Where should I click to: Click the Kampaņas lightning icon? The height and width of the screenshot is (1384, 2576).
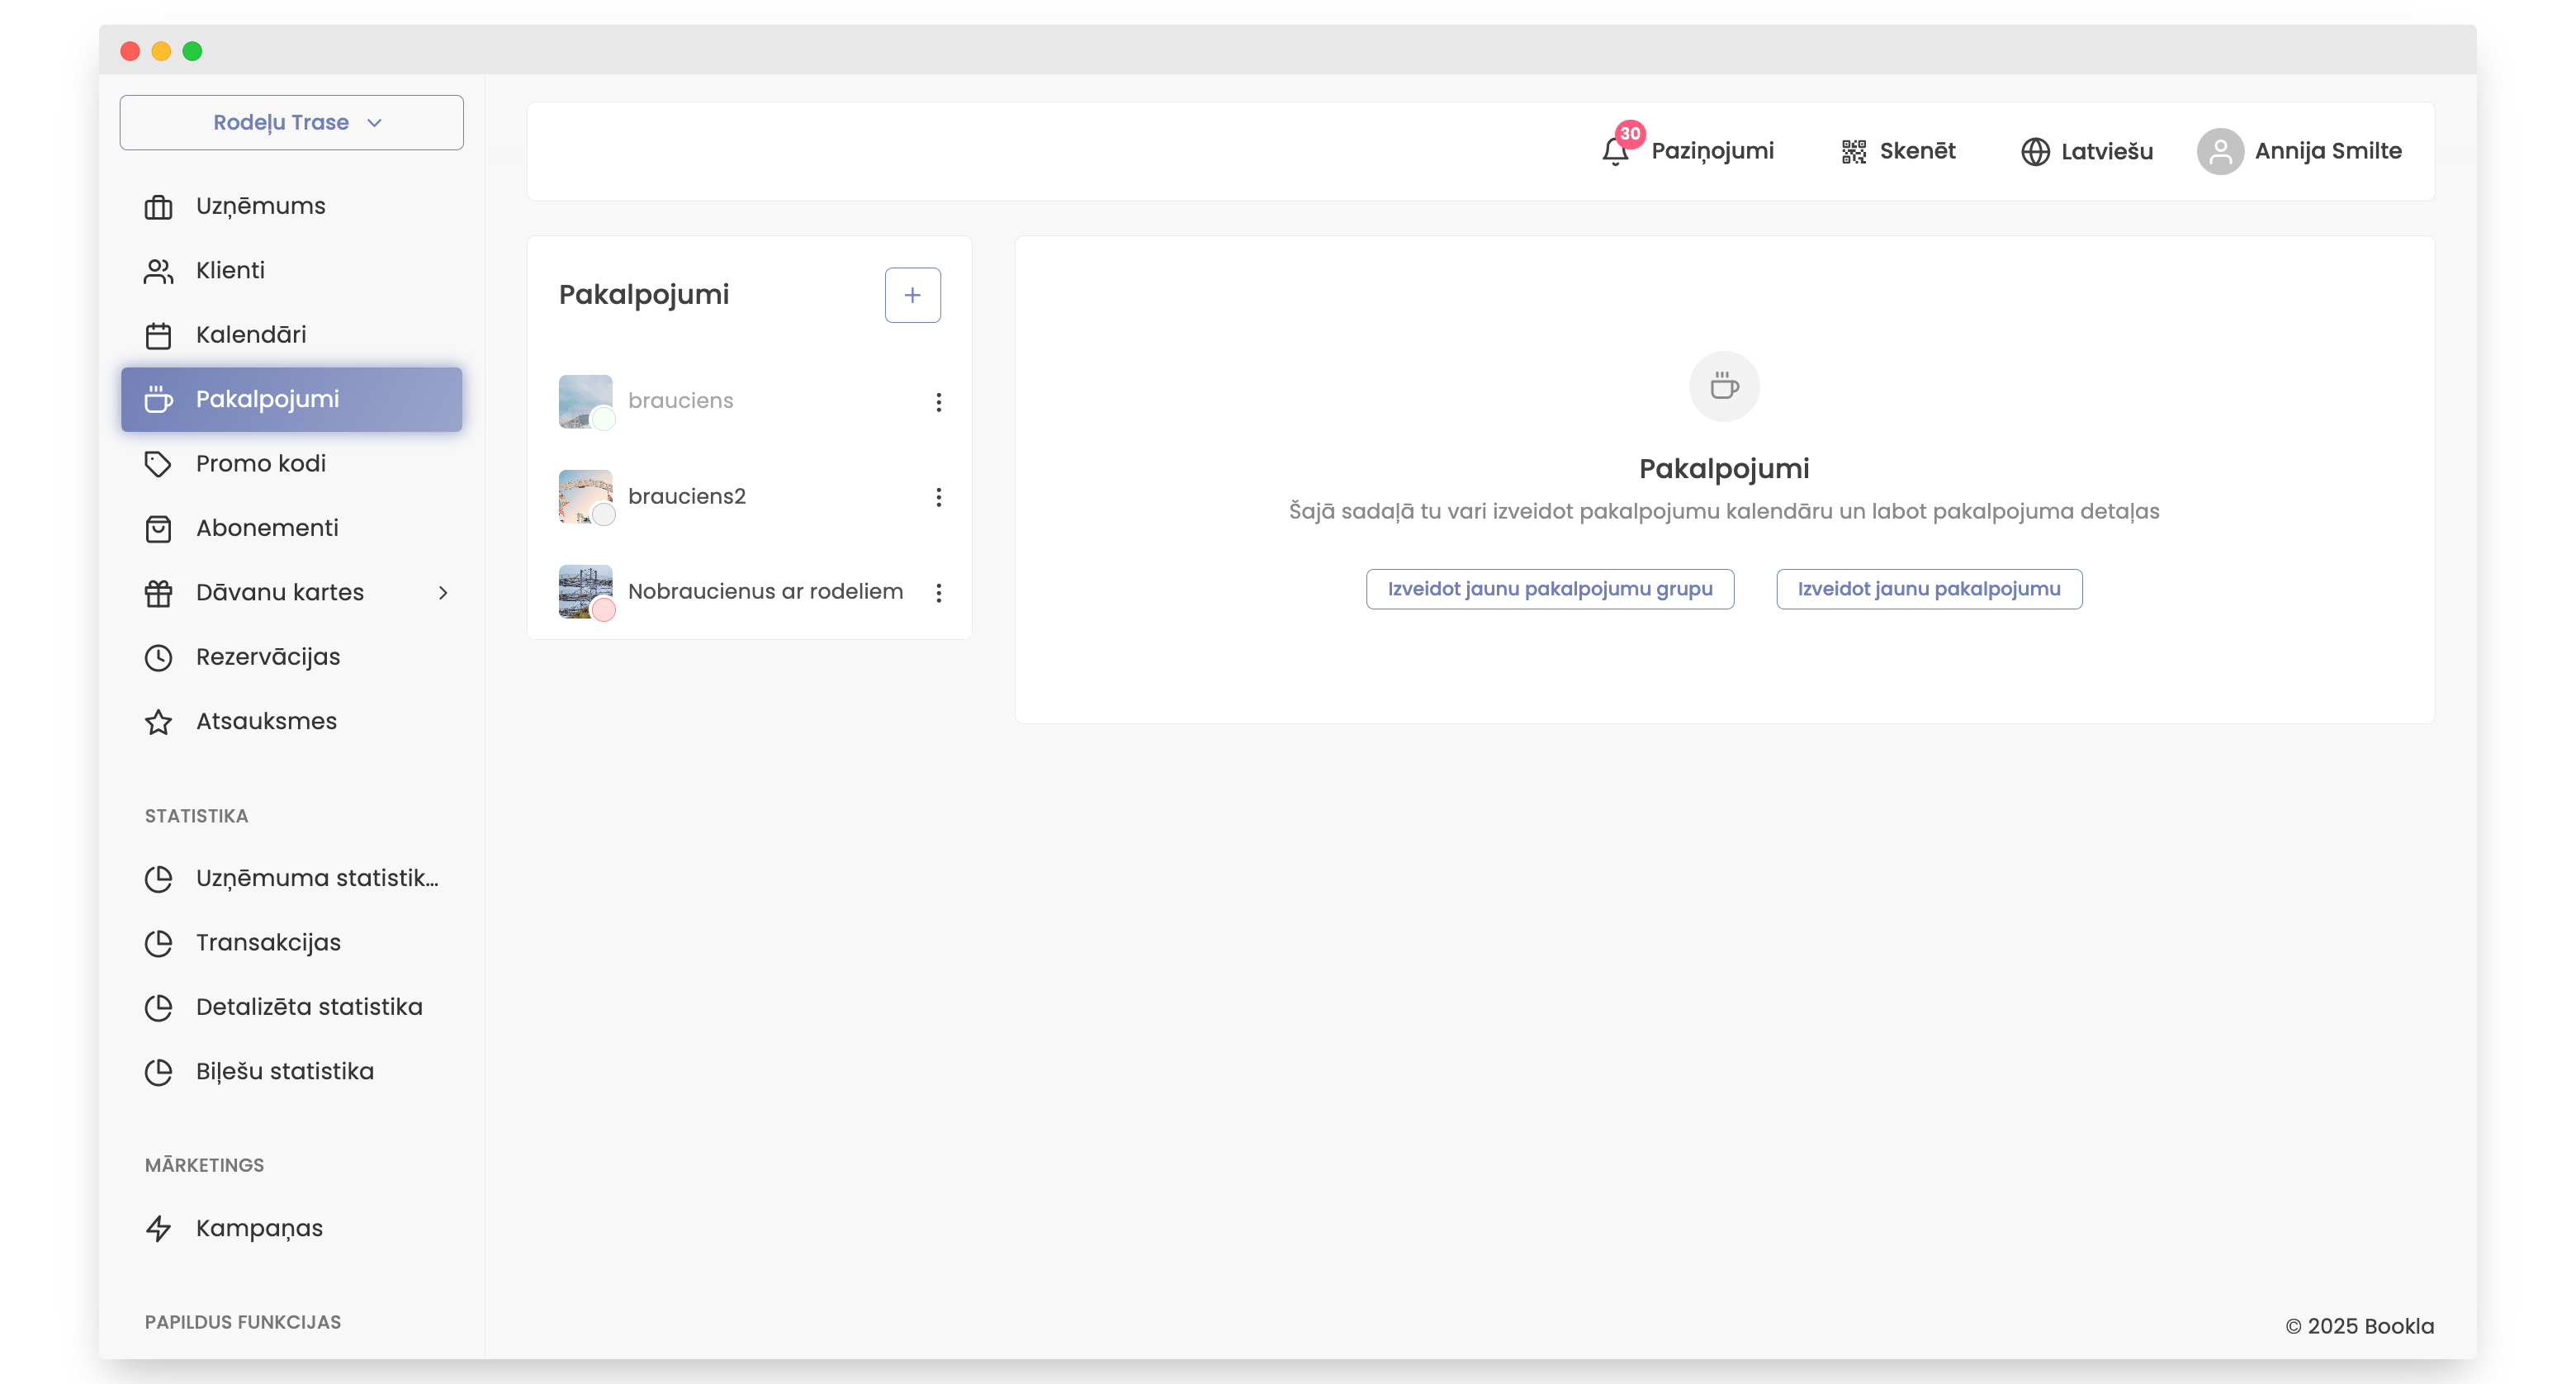point(158,1228)
